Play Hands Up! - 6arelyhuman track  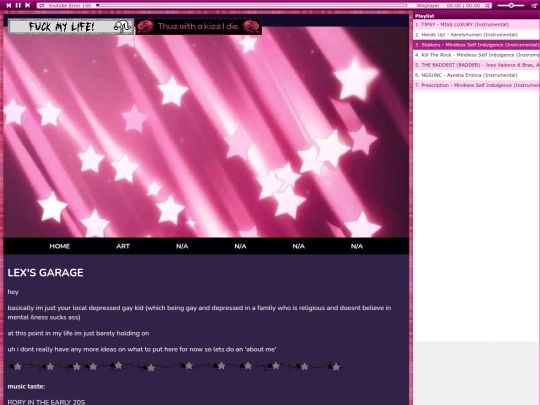(x=476, y=34)
